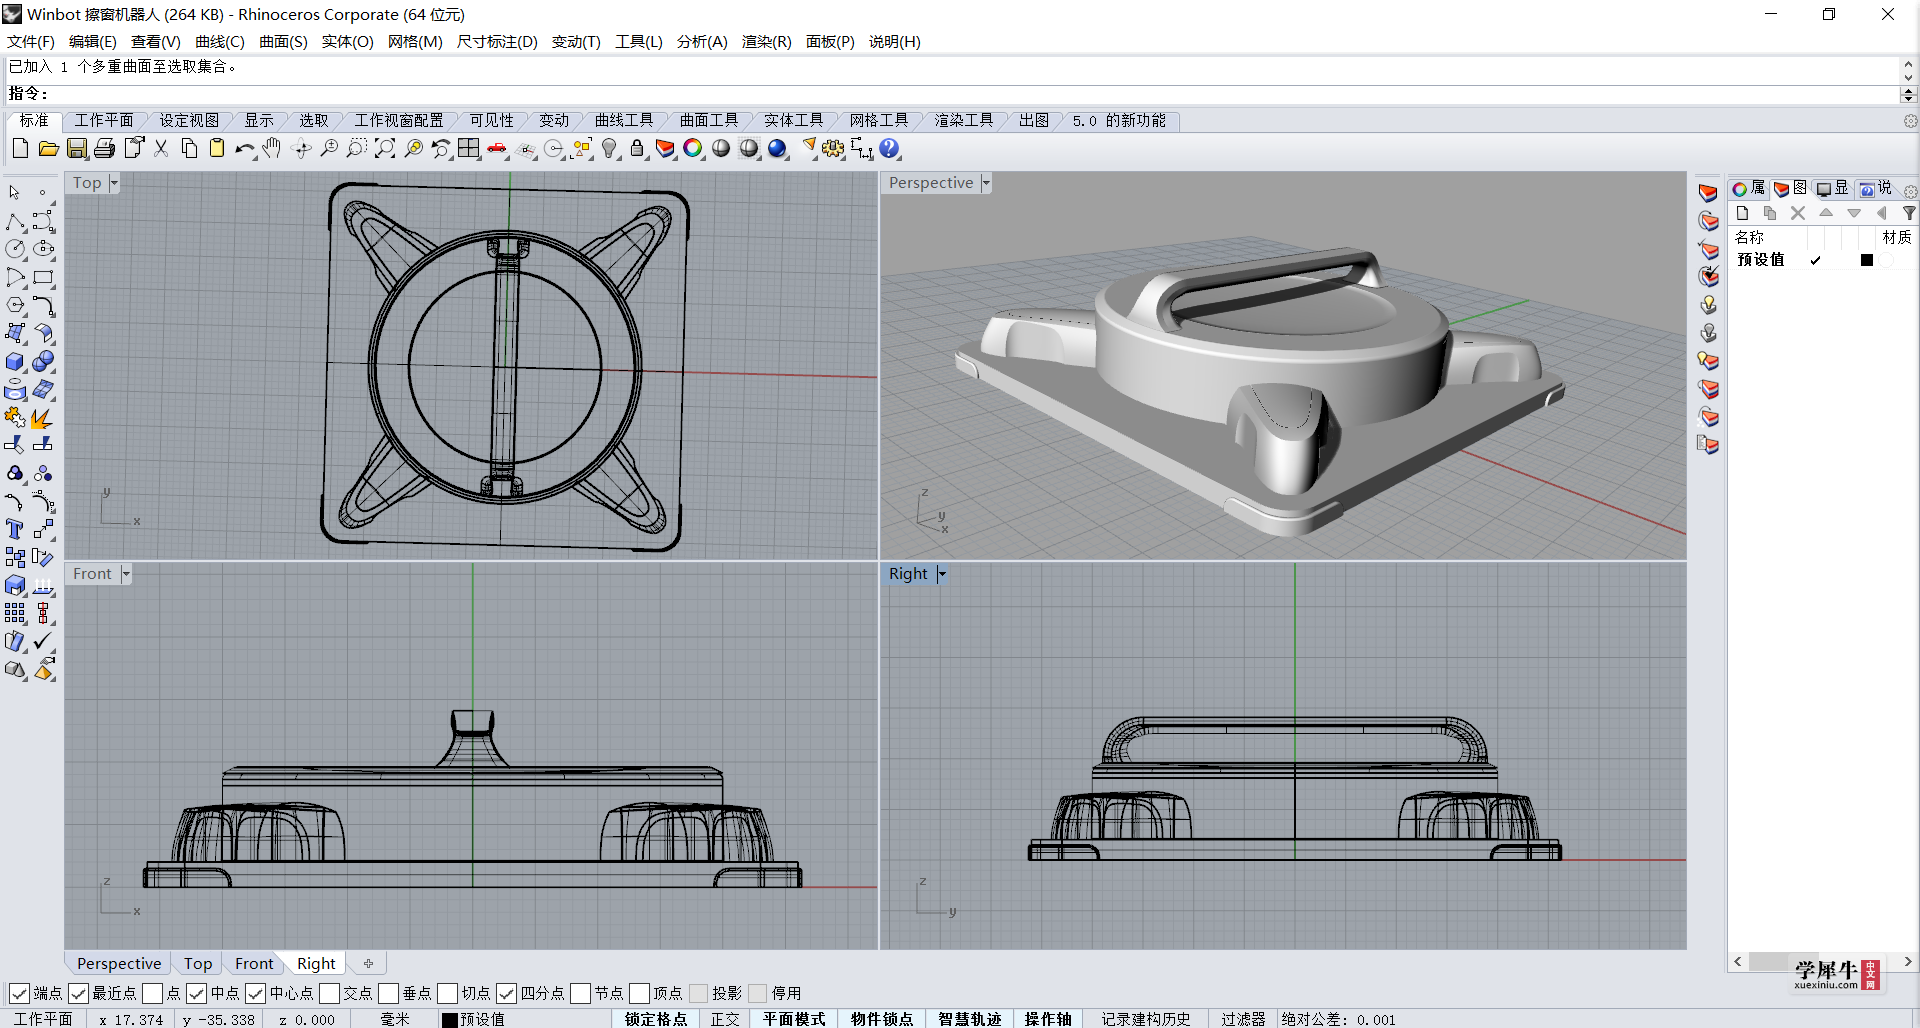
Task: Click the blue render sphere icon
Action: point(778,149)
